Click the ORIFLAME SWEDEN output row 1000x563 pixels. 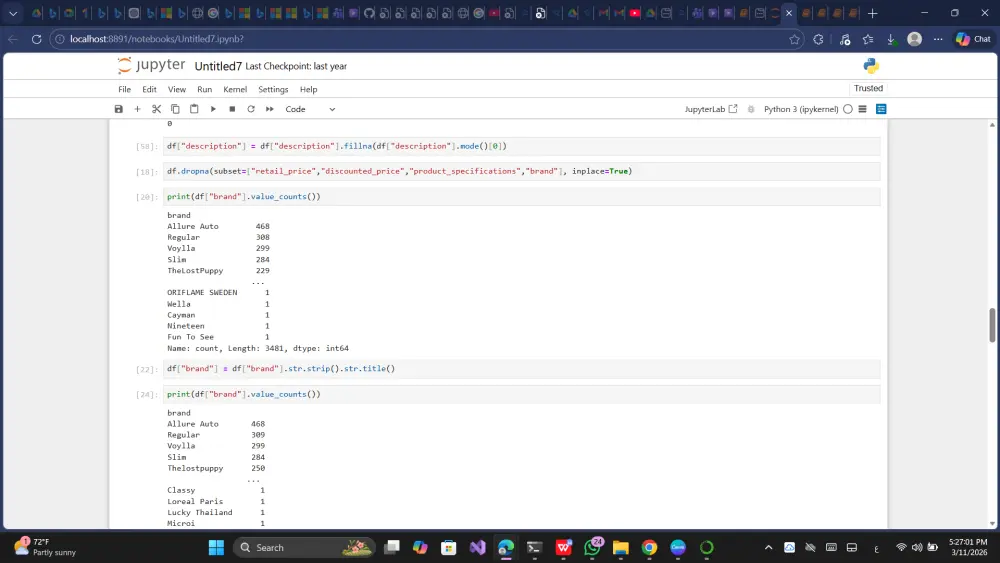(218, 293)
